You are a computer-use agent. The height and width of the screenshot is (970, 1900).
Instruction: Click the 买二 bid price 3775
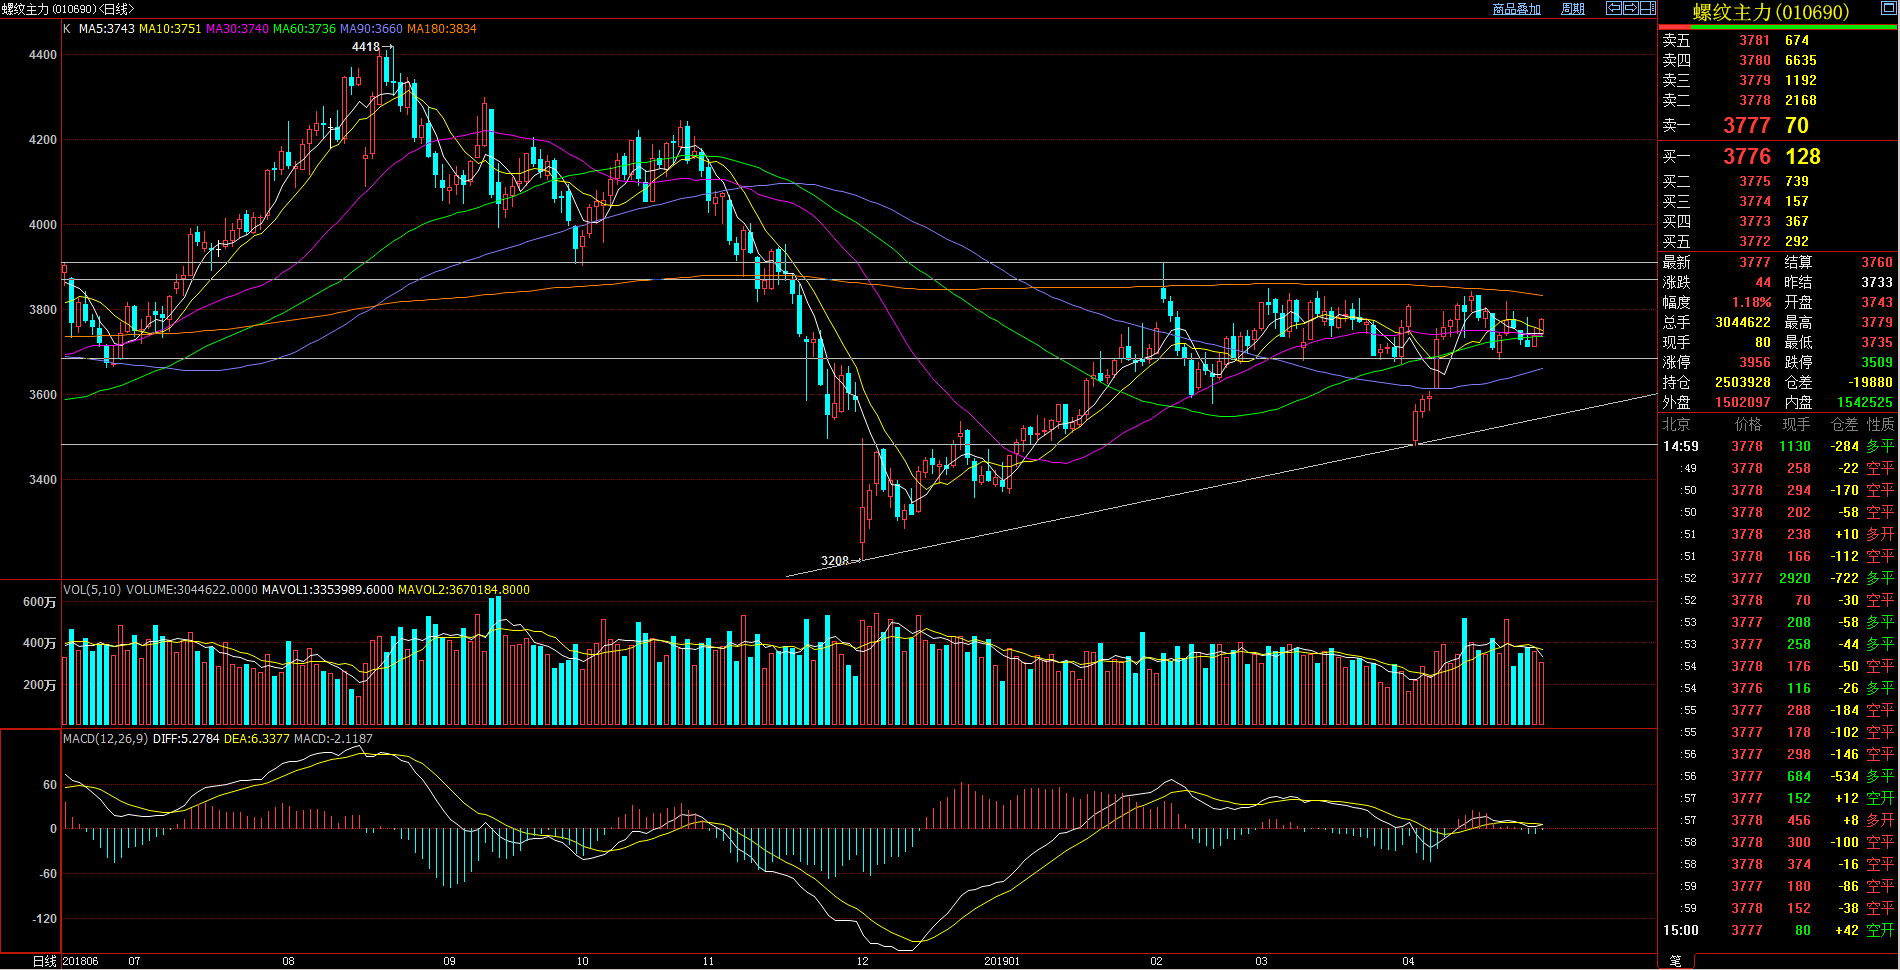coord(1754,182)
